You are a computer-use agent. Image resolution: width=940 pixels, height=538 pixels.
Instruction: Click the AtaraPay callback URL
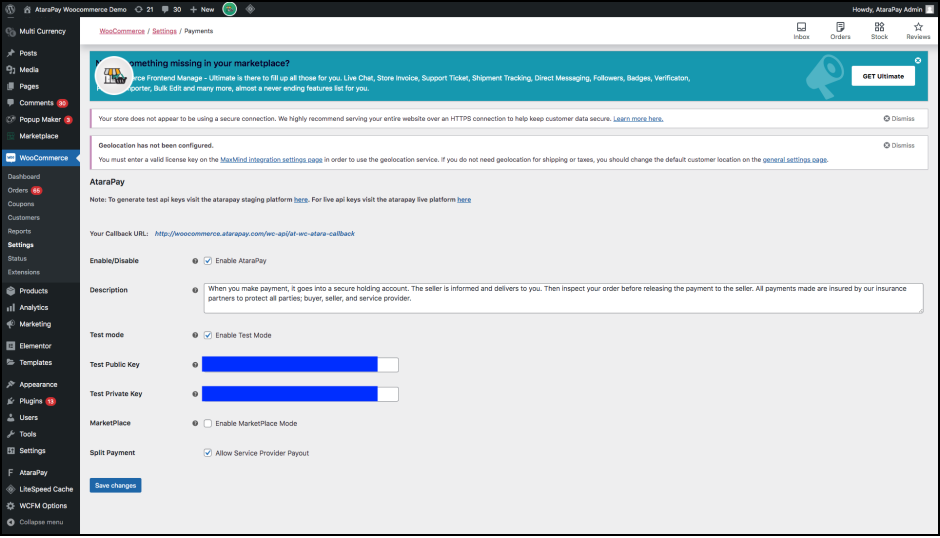pos(255,234)
